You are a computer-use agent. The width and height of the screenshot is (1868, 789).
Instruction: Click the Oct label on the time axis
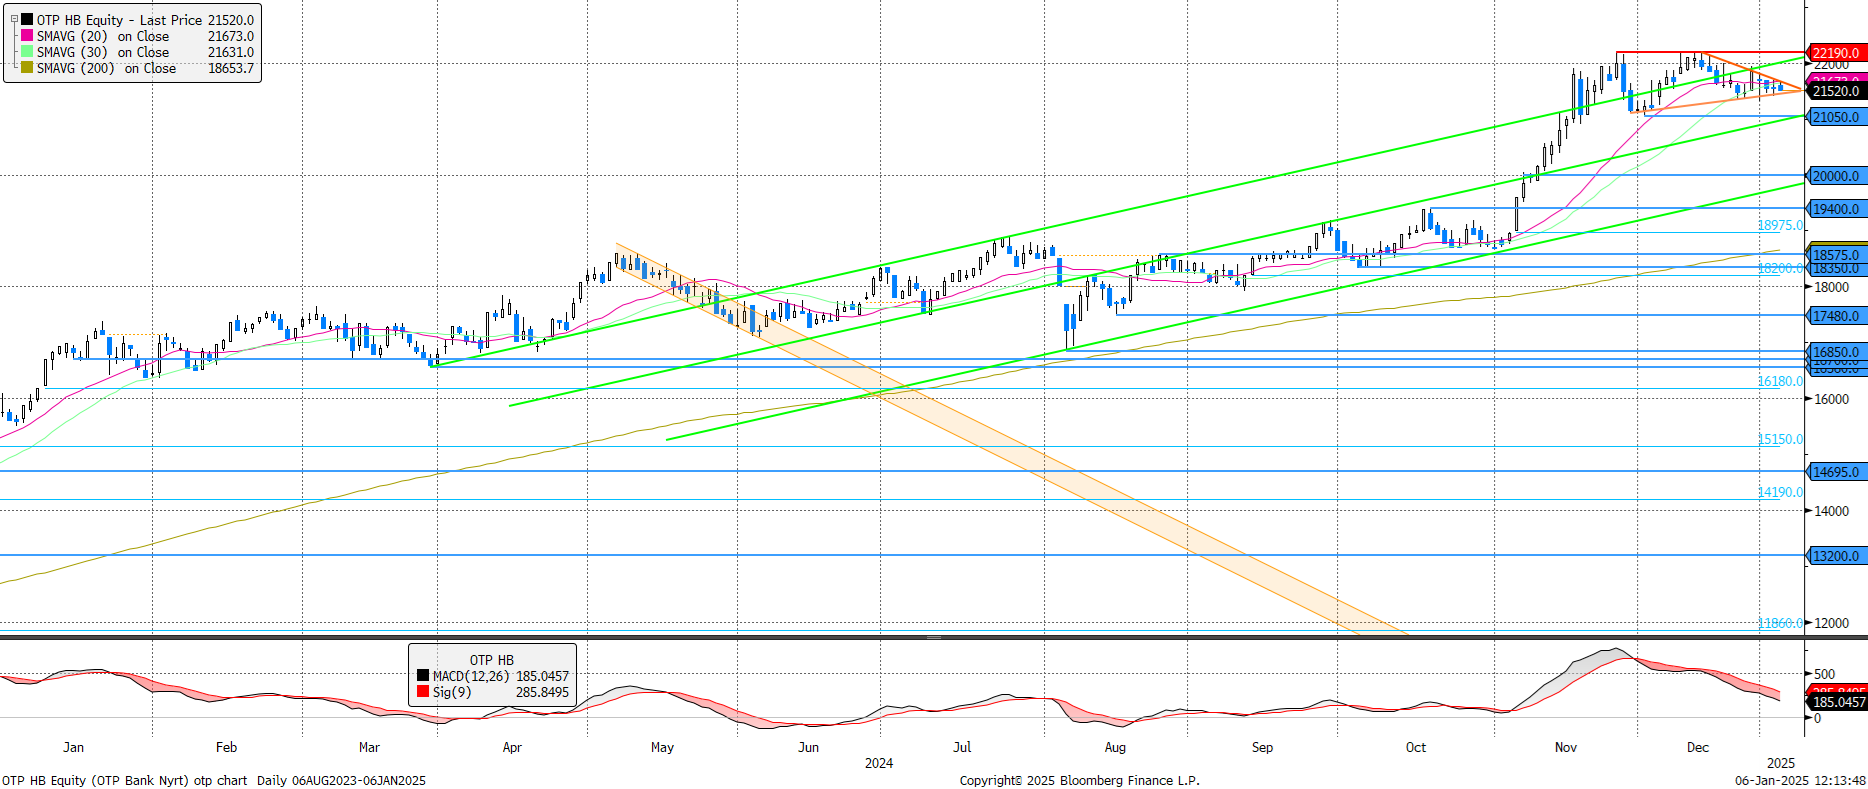tap(1416, 747)
